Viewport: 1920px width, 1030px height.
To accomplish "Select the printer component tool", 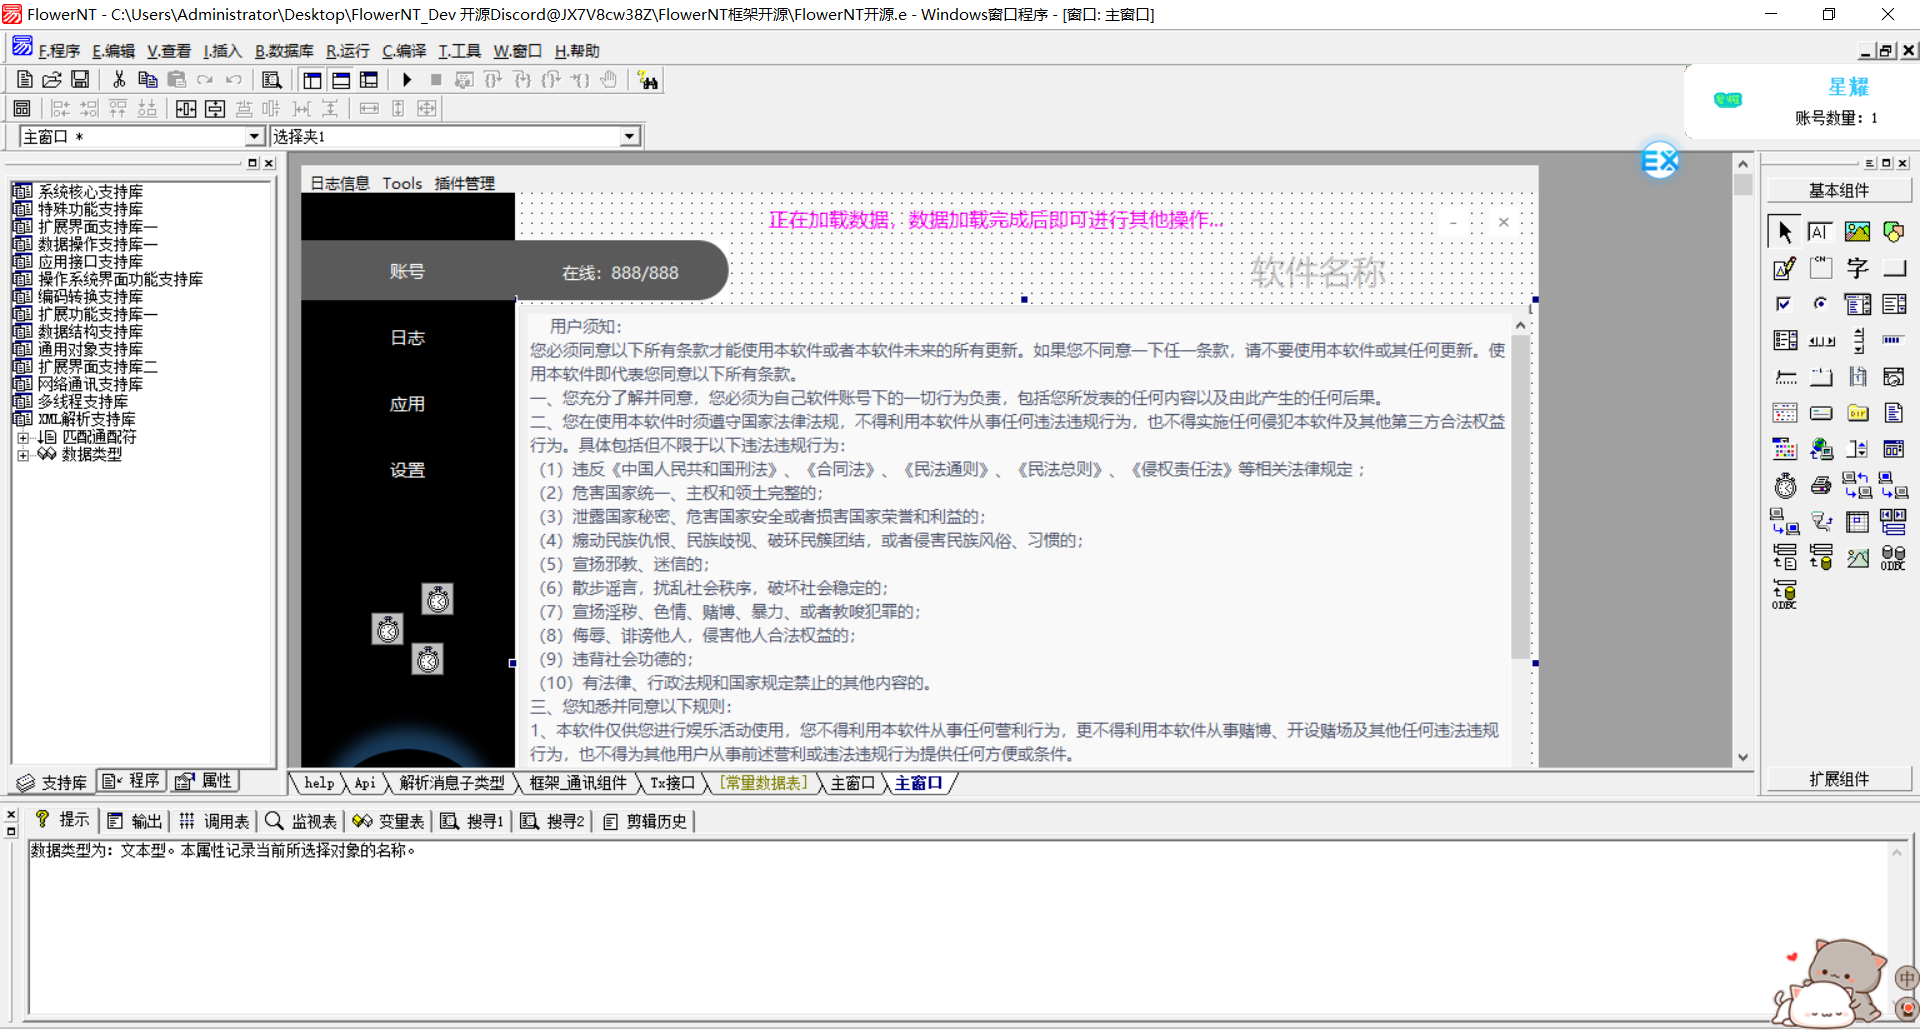I will pyautogui.click(x=1821, y=486).
